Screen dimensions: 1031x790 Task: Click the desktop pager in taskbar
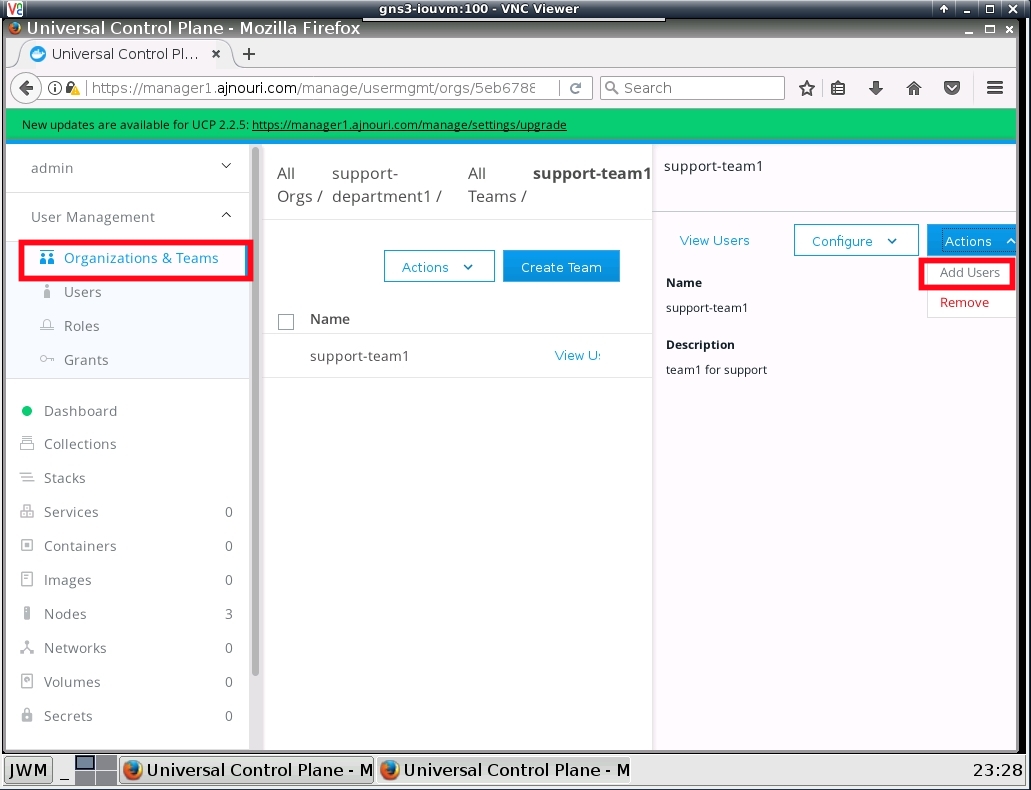tap(95, 770)
